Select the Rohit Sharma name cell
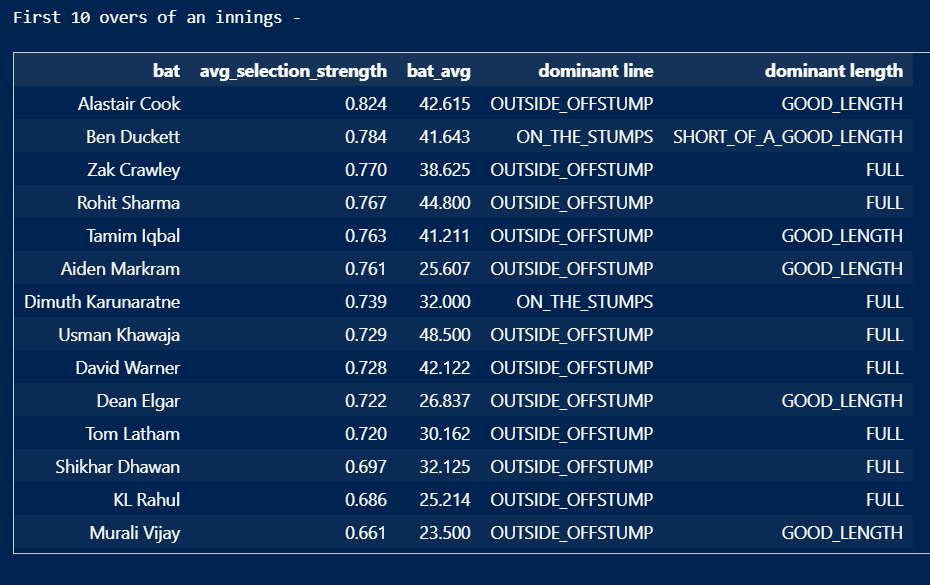This screenshot has width=930, height=585. click(128, 203)
